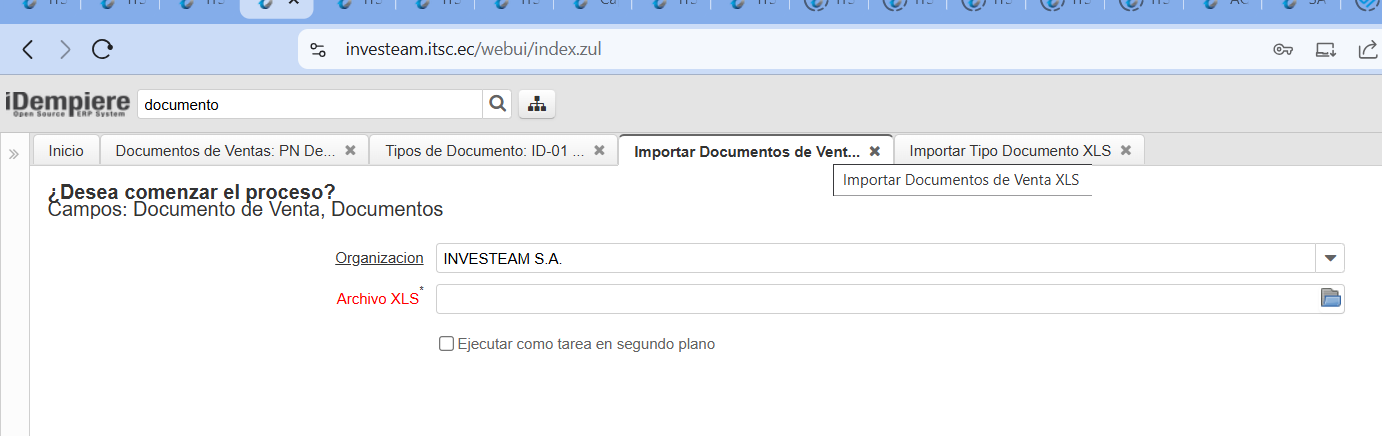This screenshot has width=1382, height=436.
Task: Reload the browser page
Action: tap(102, 49)
